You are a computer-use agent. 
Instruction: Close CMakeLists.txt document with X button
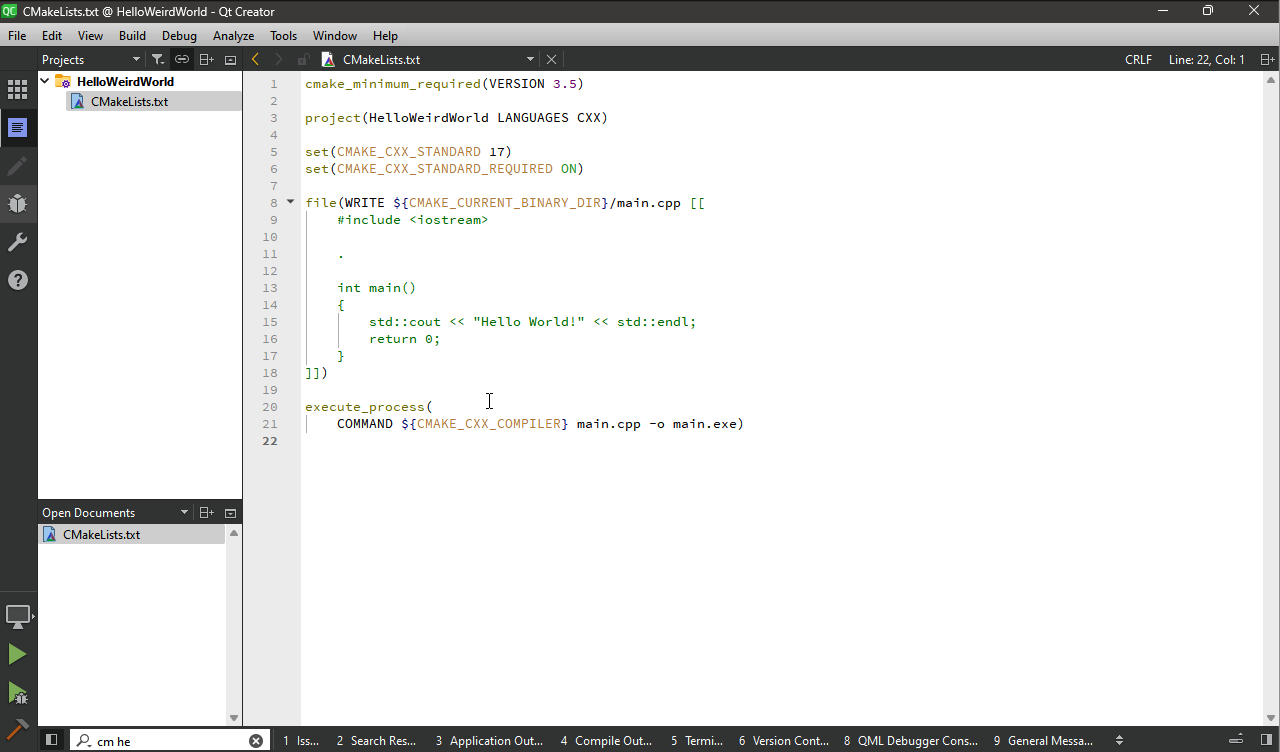(551, 60)
